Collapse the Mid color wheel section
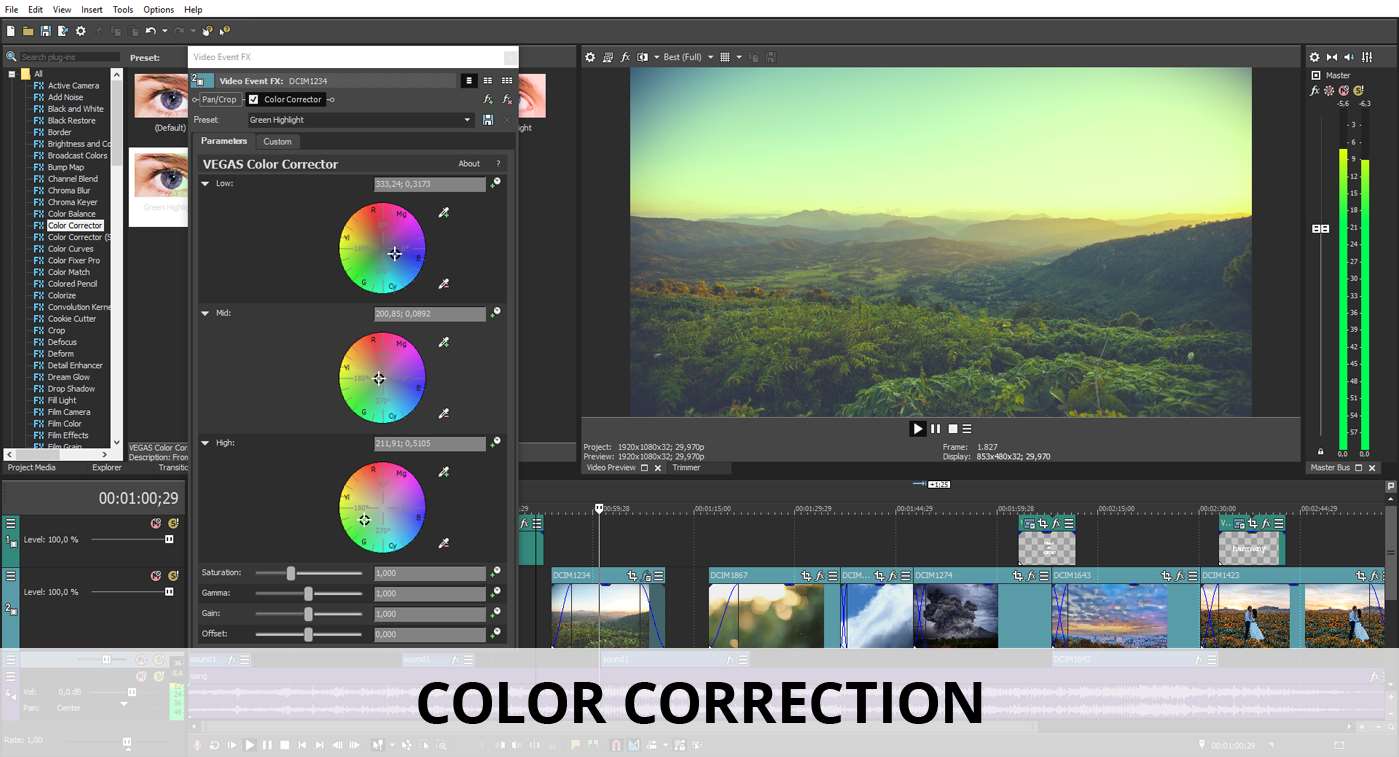 pyautogui.click(x=205, y=313)
